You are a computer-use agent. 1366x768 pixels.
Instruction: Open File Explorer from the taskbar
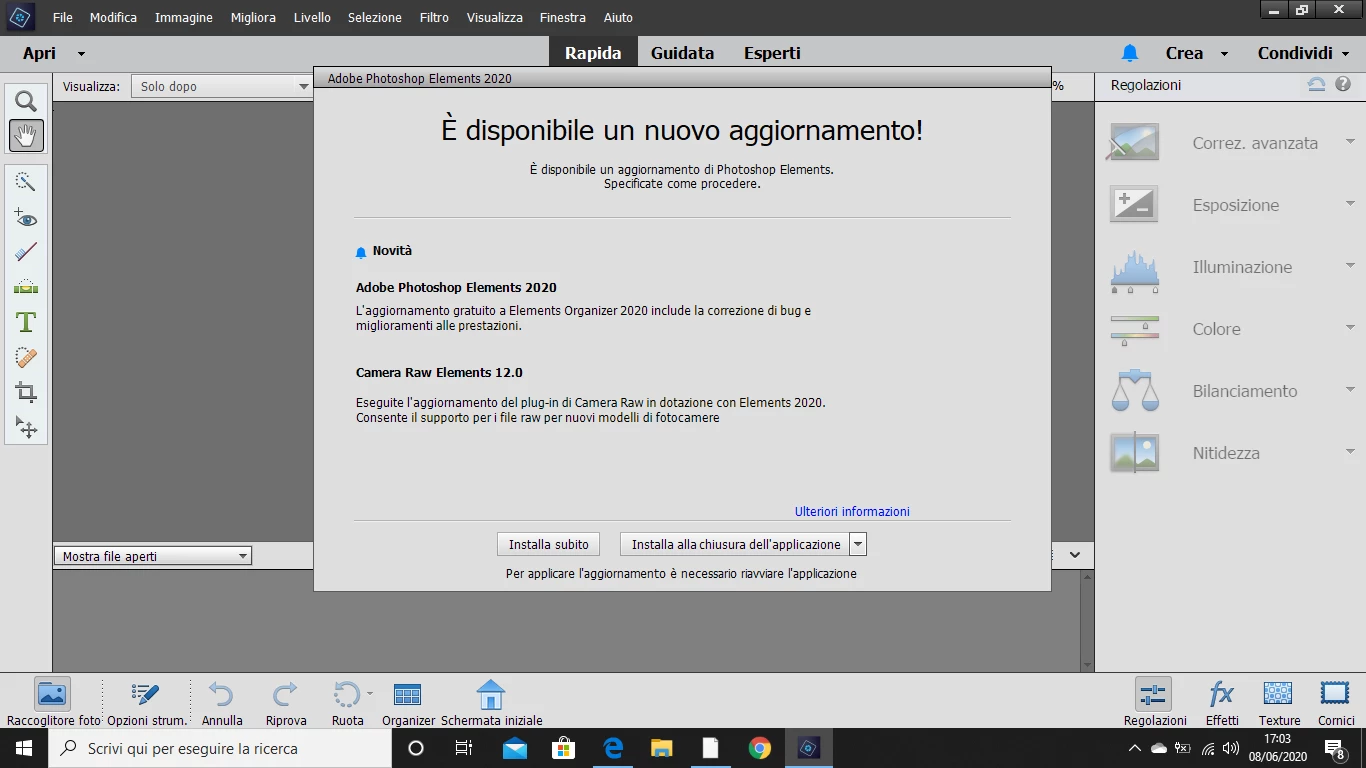pyautogui.click(x=662, y=748)
